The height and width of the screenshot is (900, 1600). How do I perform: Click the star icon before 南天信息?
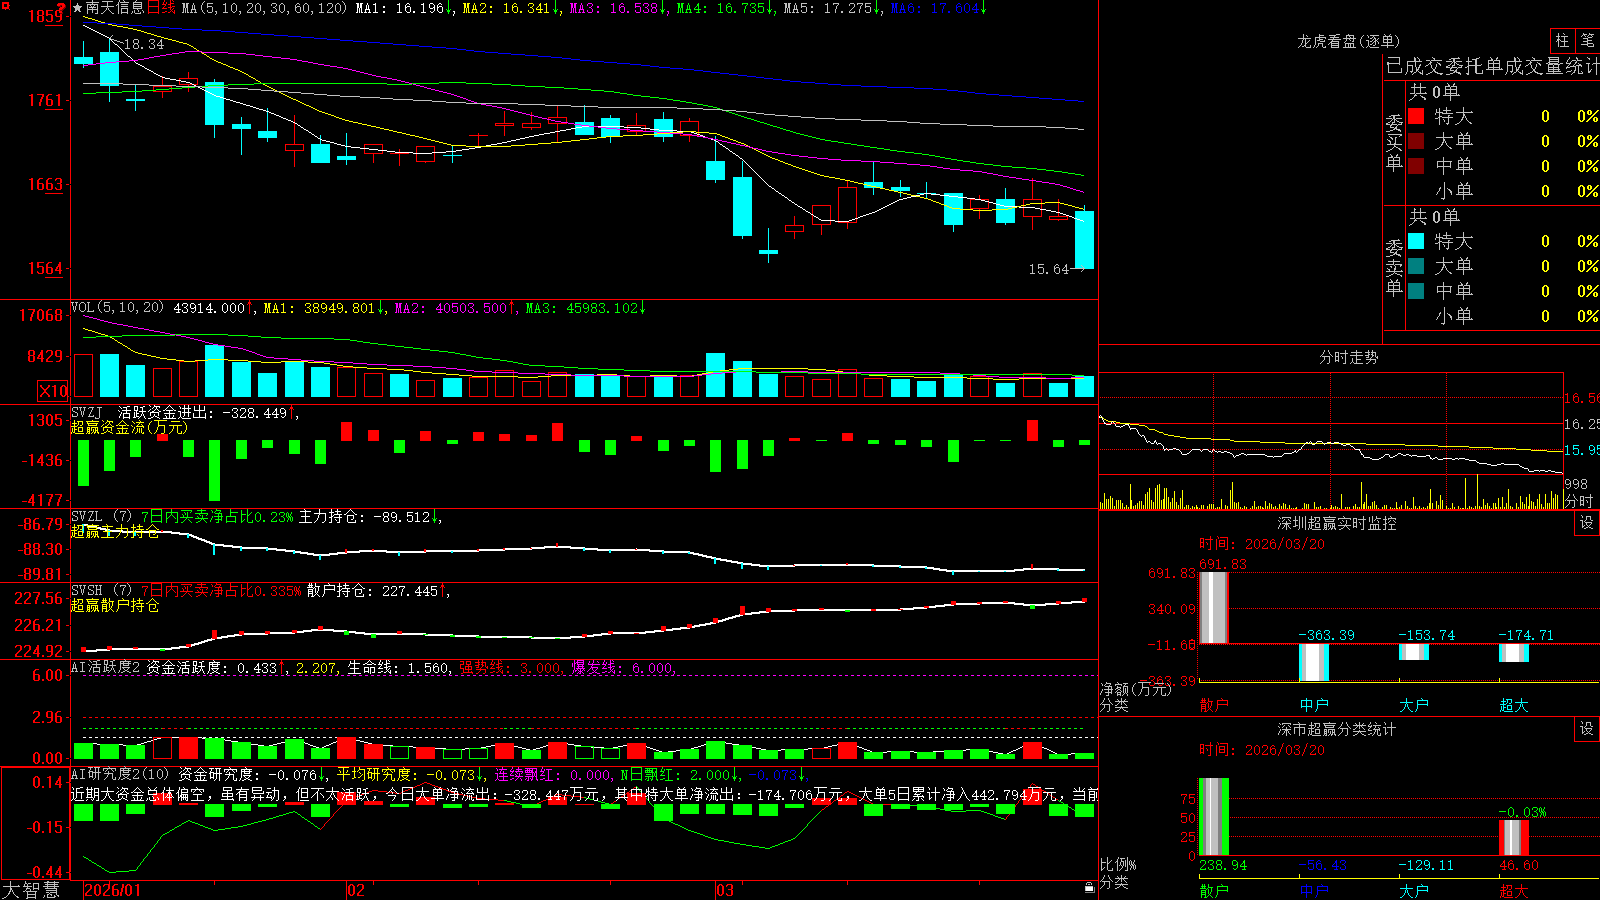(x=77, y=8)
